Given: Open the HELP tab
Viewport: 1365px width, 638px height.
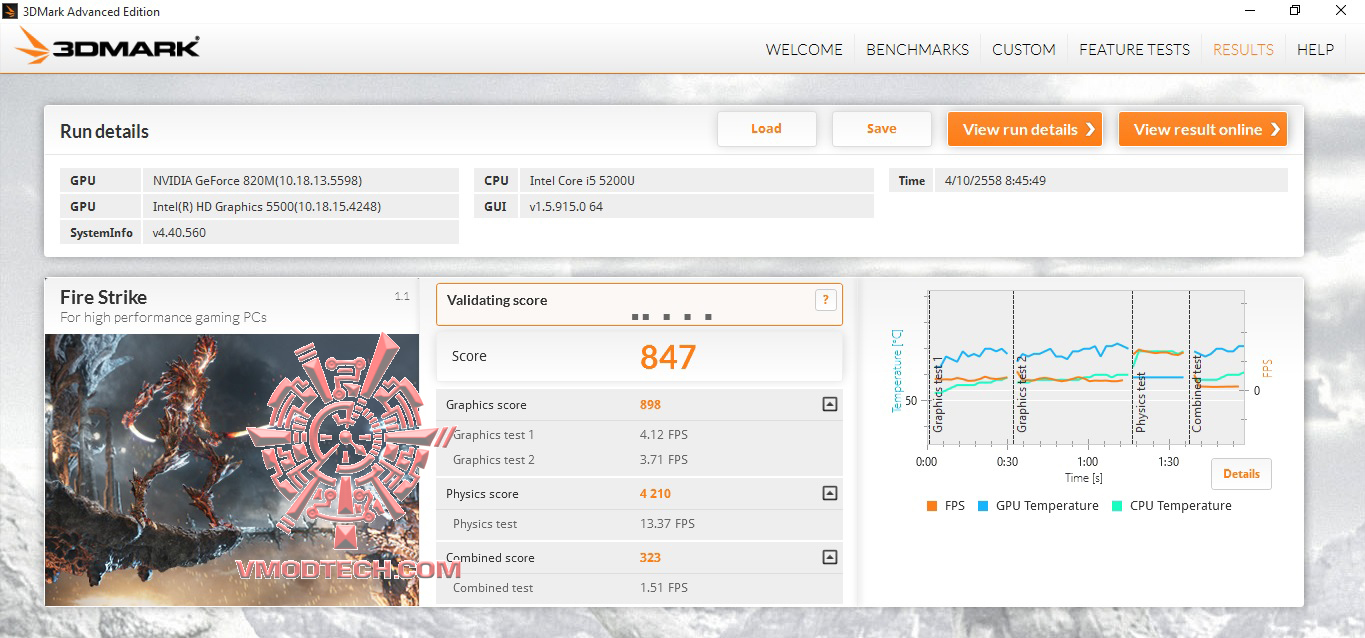Looking at the screenshot, I should tap(1315, 49).
